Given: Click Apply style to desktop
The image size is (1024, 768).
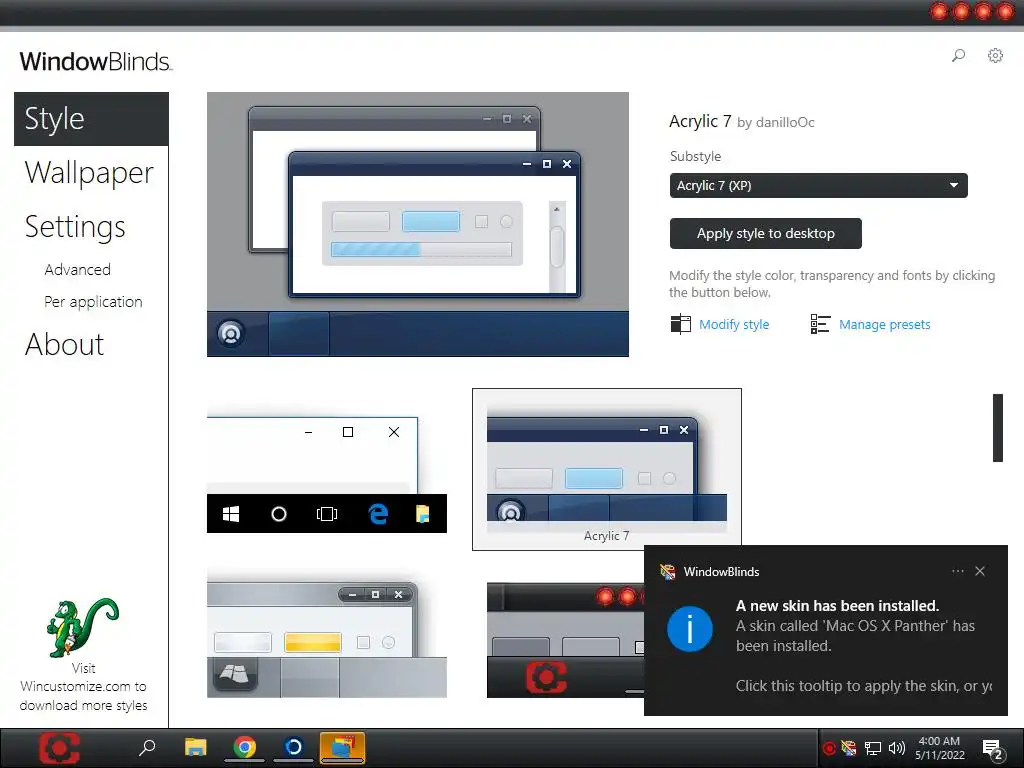Looking at the screenshot, I should point(765,233).
